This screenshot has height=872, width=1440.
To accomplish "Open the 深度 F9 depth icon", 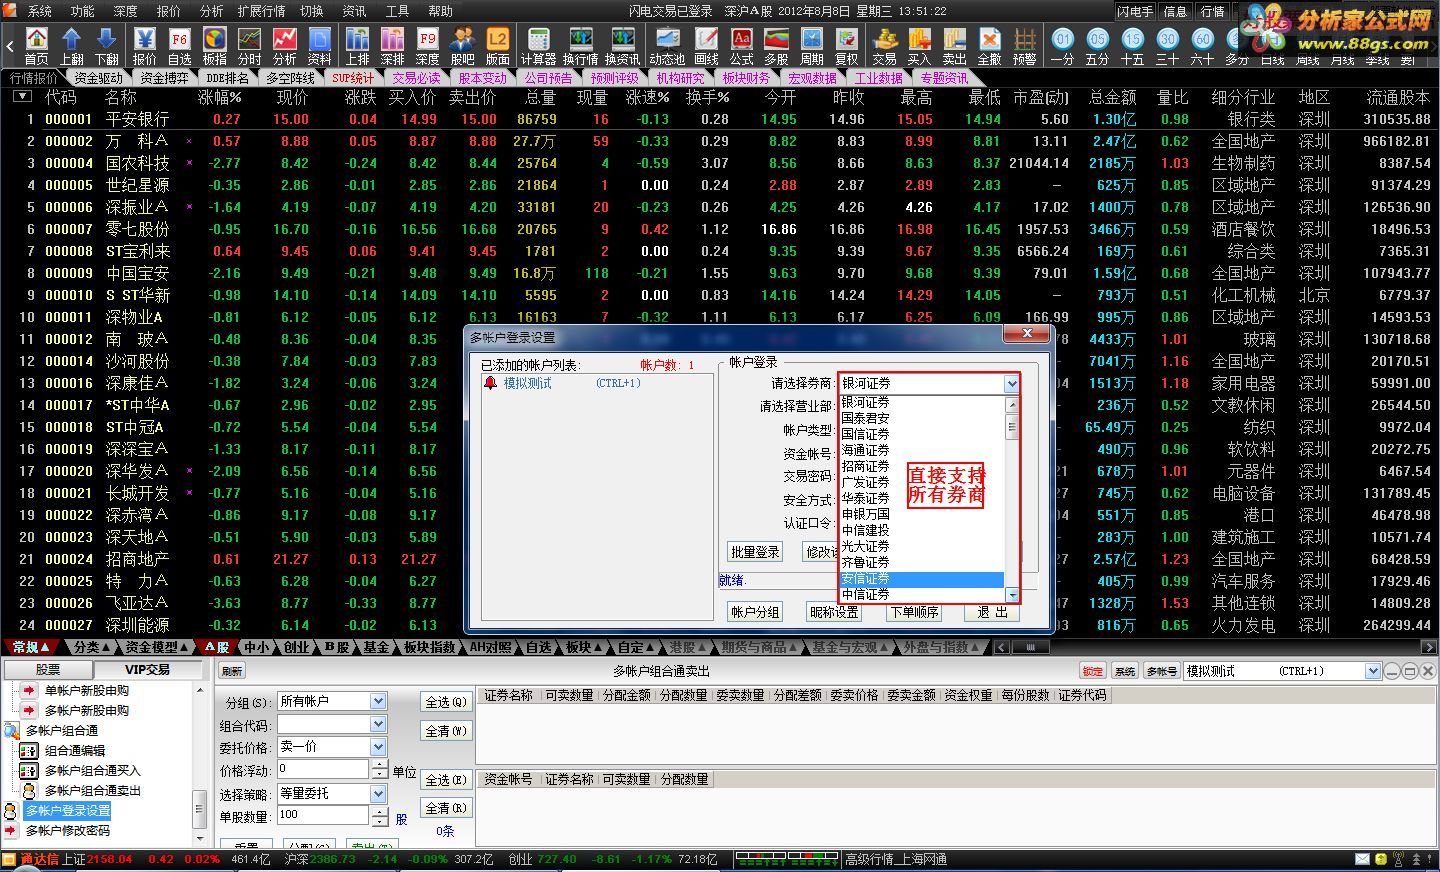I will [x=427, y=45].
